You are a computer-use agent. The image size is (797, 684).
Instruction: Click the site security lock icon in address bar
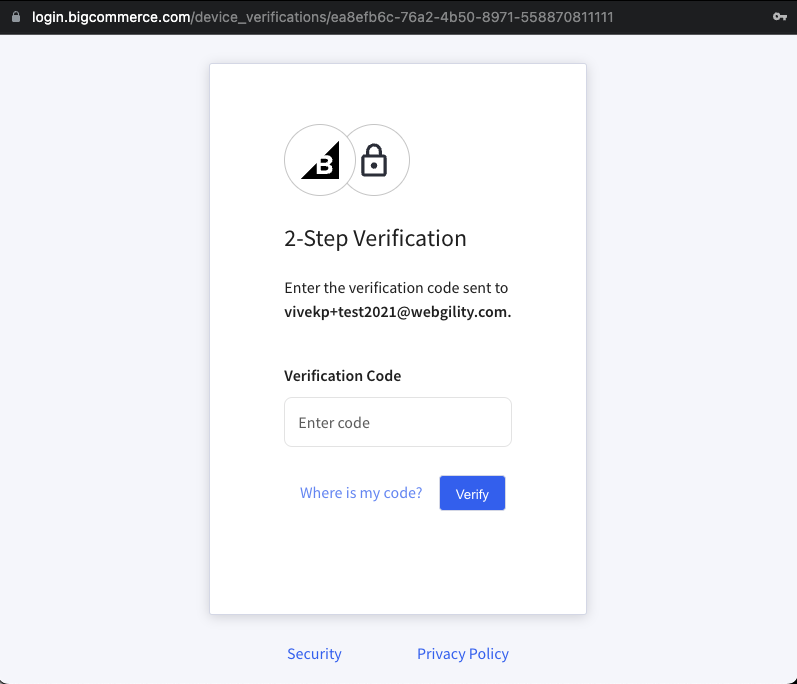pos(16,17)
